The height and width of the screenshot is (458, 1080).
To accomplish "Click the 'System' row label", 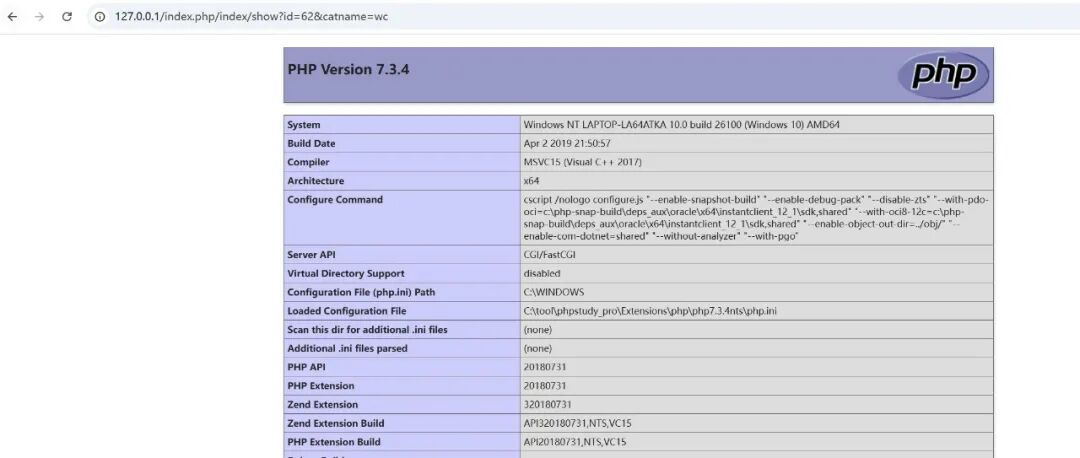I will tap(304, 125).
